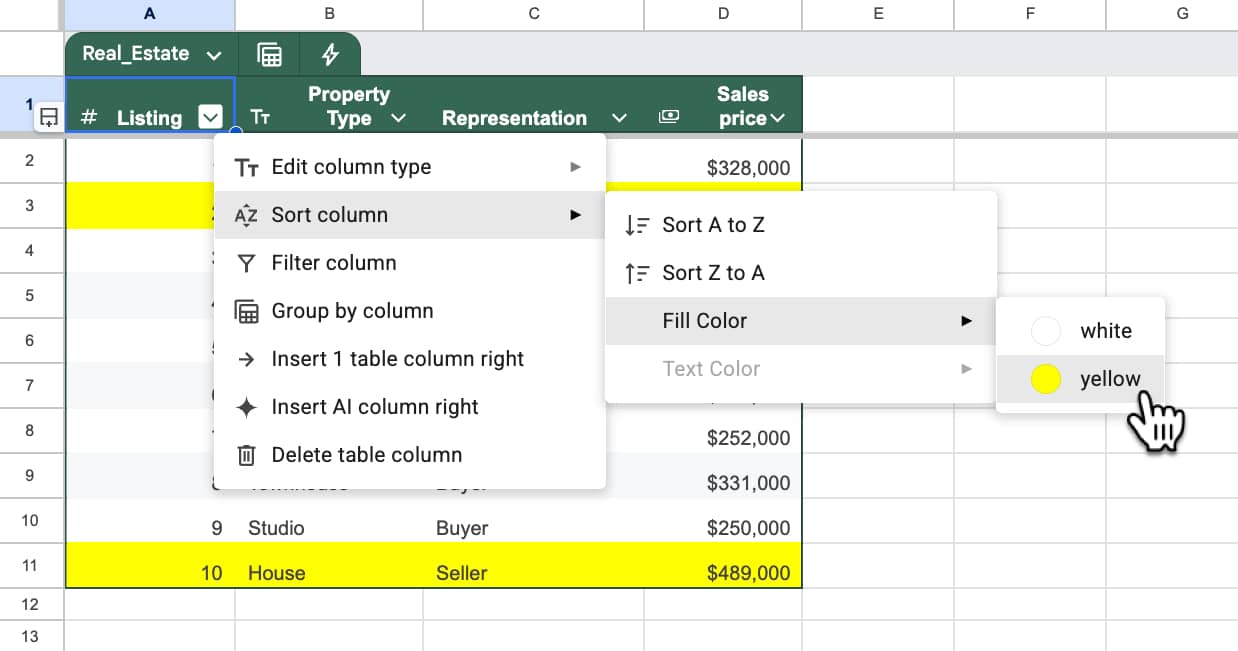Click the currency icon in Sales price header
The width and height of the screenshot is (1238, 651).
tap(669, 118)
